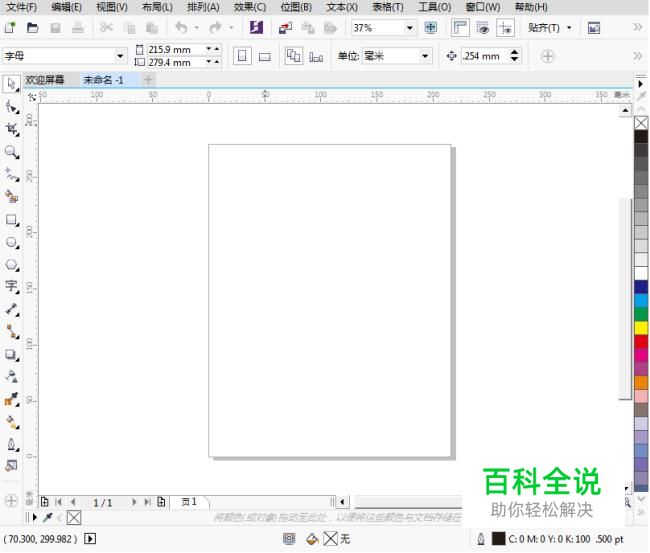Image resolution: width=650 pixels, height=553 pixels.
Task: Toggle apply layout to current page
Action: (316, 56)
